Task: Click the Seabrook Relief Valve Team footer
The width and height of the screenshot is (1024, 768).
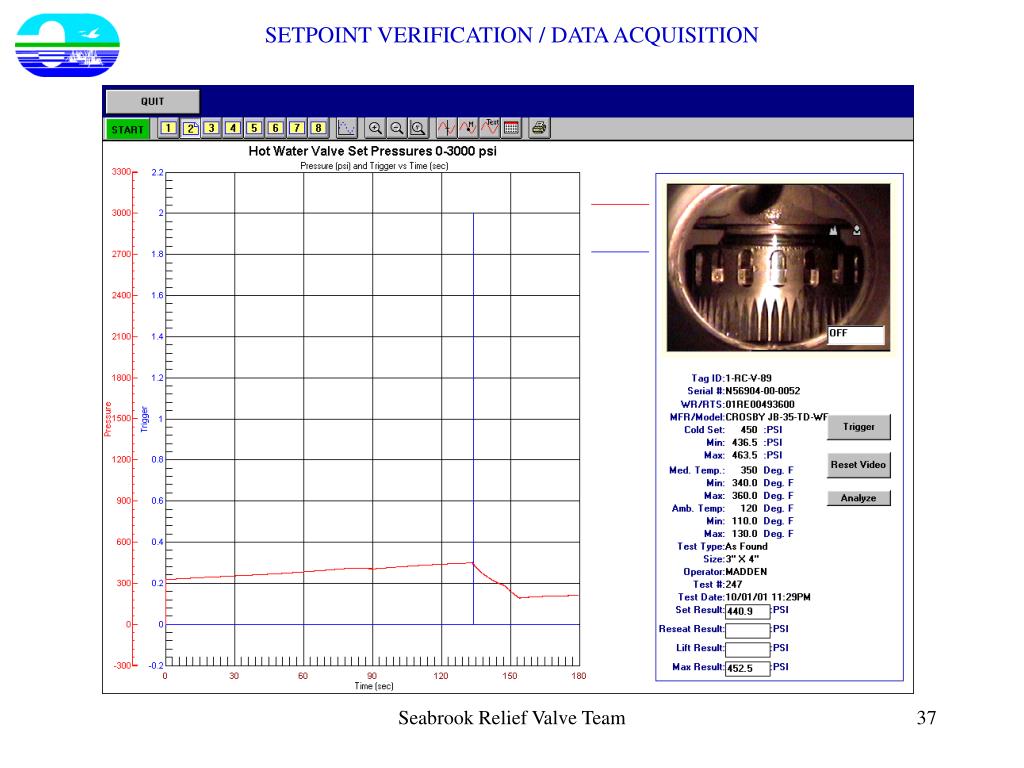Action: pyautogui.click(x=511, y=718)
